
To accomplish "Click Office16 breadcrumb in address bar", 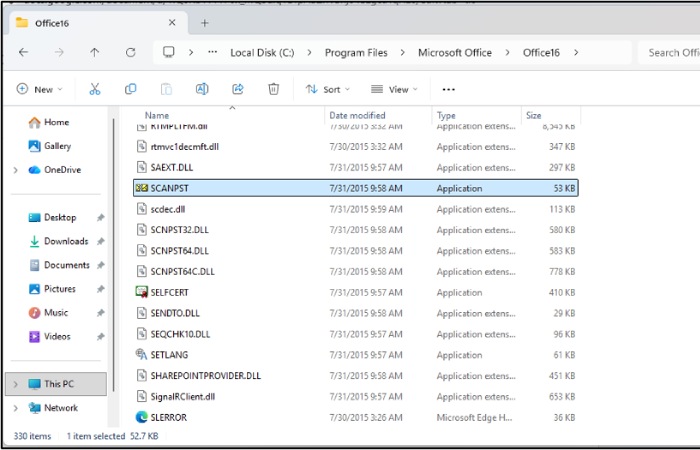I will coord(541,53).
